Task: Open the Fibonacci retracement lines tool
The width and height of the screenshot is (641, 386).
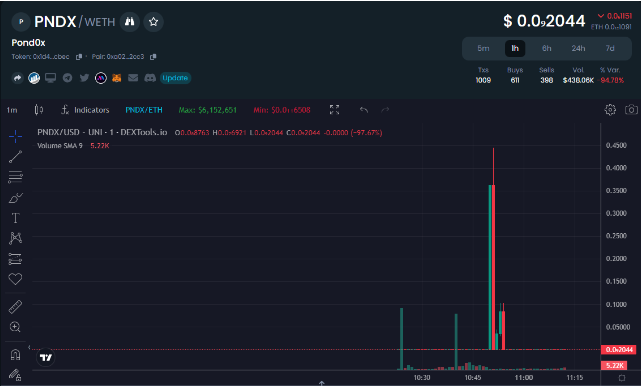Action: tap(15, 177)
